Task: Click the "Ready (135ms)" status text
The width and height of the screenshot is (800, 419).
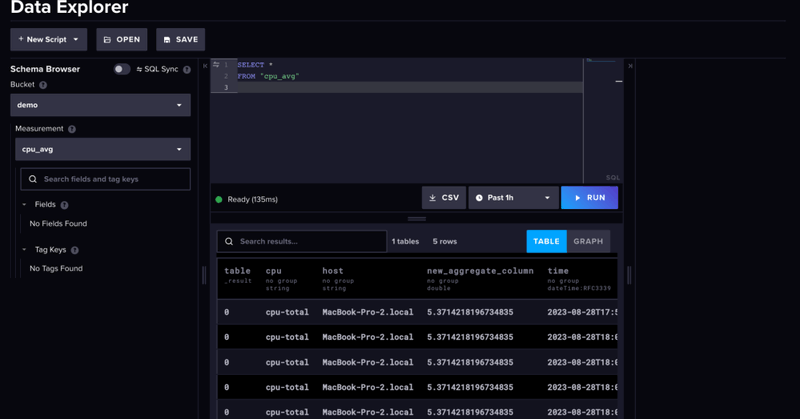Action: 253,200
